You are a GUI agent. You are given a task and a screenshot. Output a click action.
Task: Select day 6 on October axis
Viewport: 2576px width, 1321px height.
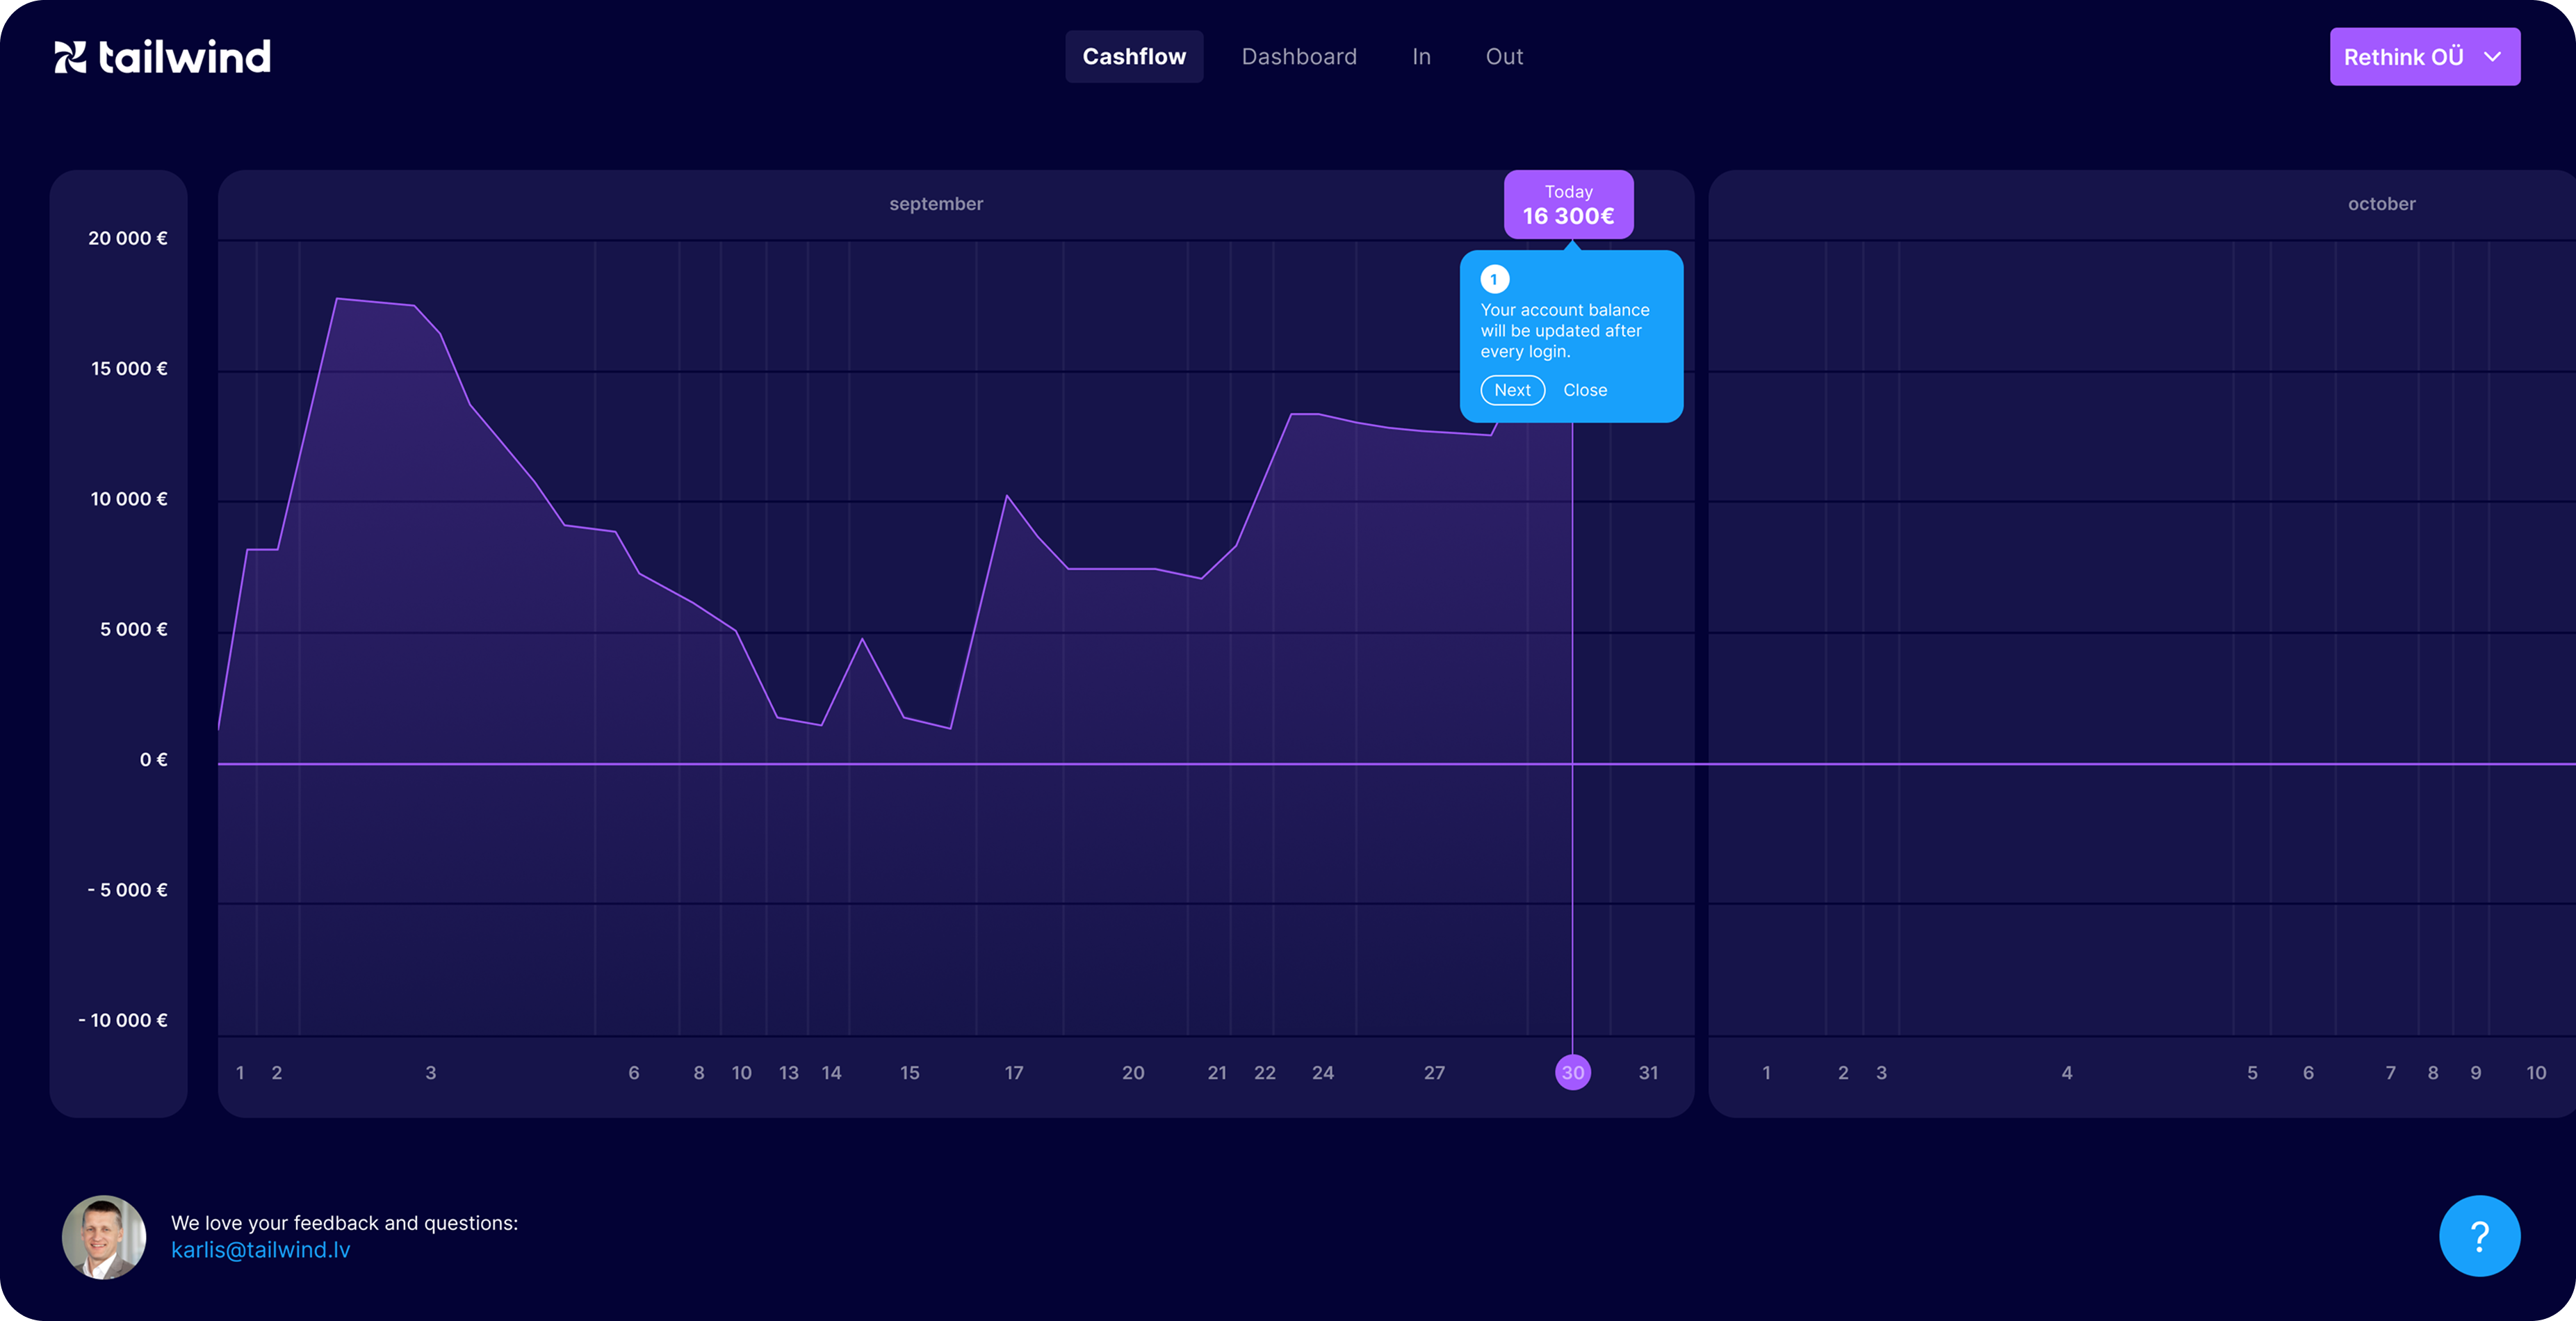[x=2308, y=1073]
